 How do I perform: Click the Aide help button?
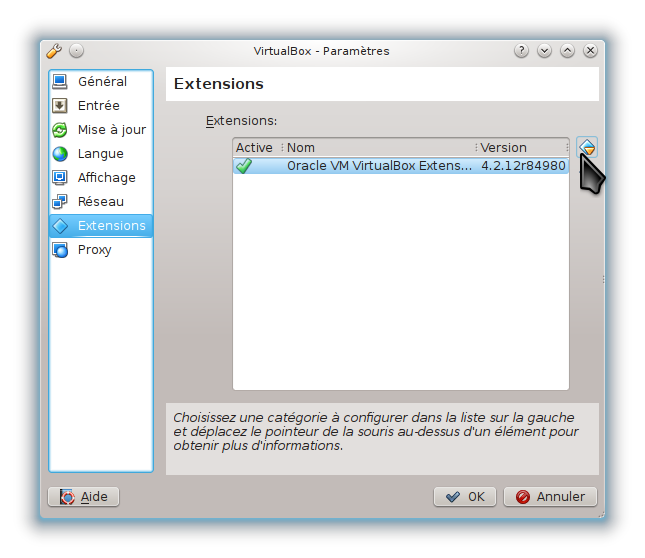[84, 497]
